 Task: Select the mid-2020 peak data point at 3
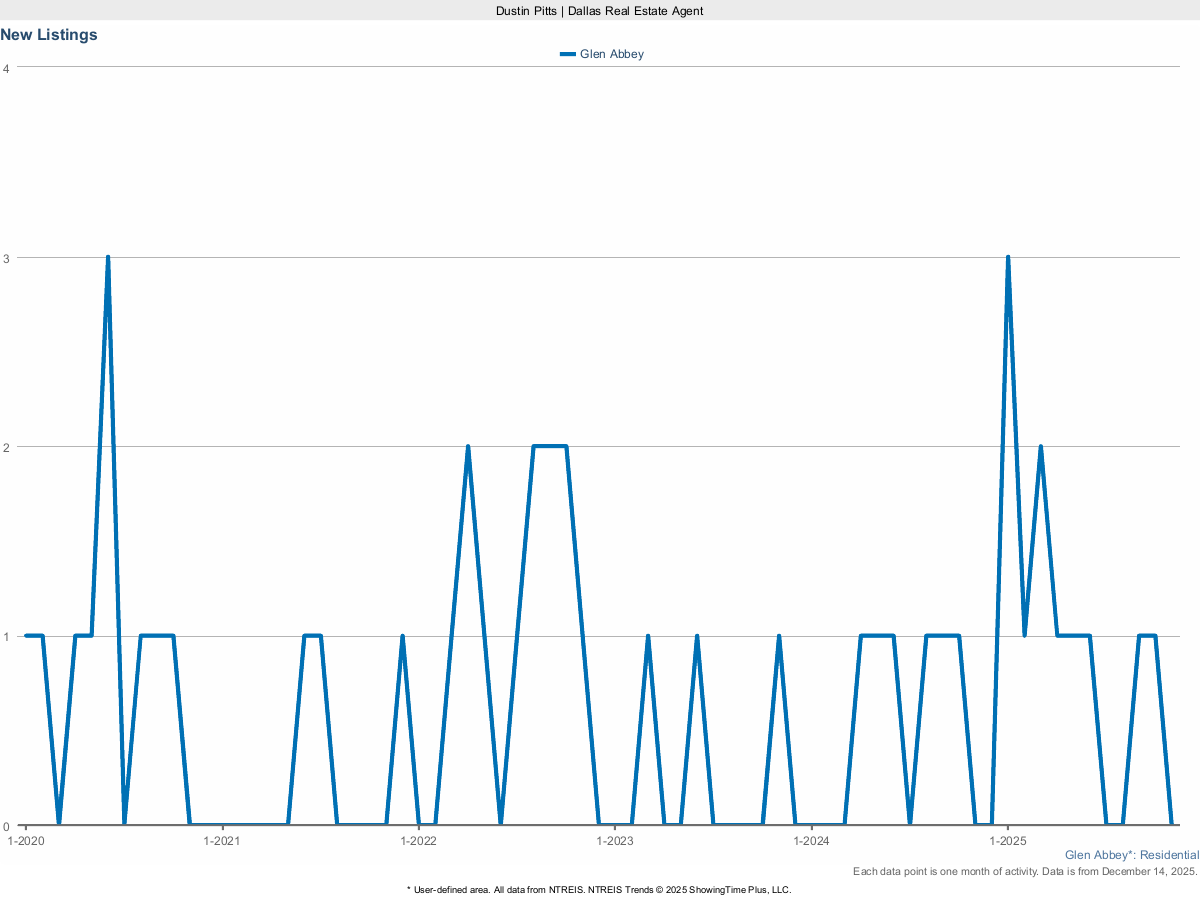(x=107, y=258)
